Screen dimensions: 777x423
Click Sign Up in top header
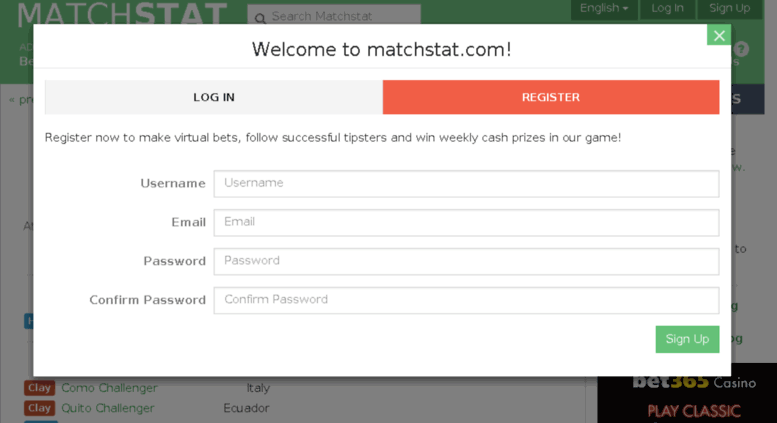pyautogui.click(x=729, y=9)
